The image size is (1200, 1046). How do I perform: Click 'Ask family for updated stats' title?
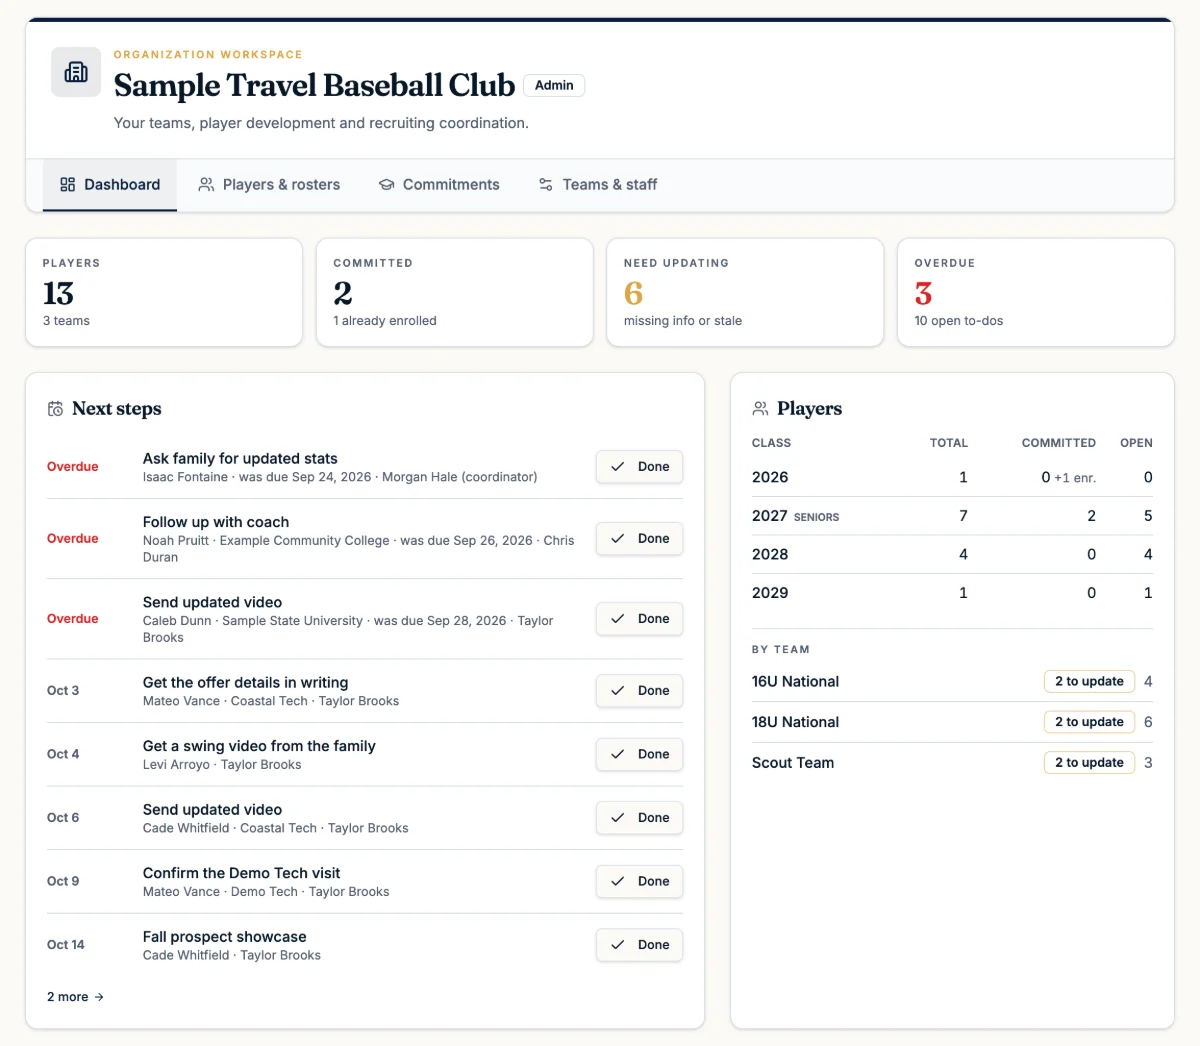(240, 459)
